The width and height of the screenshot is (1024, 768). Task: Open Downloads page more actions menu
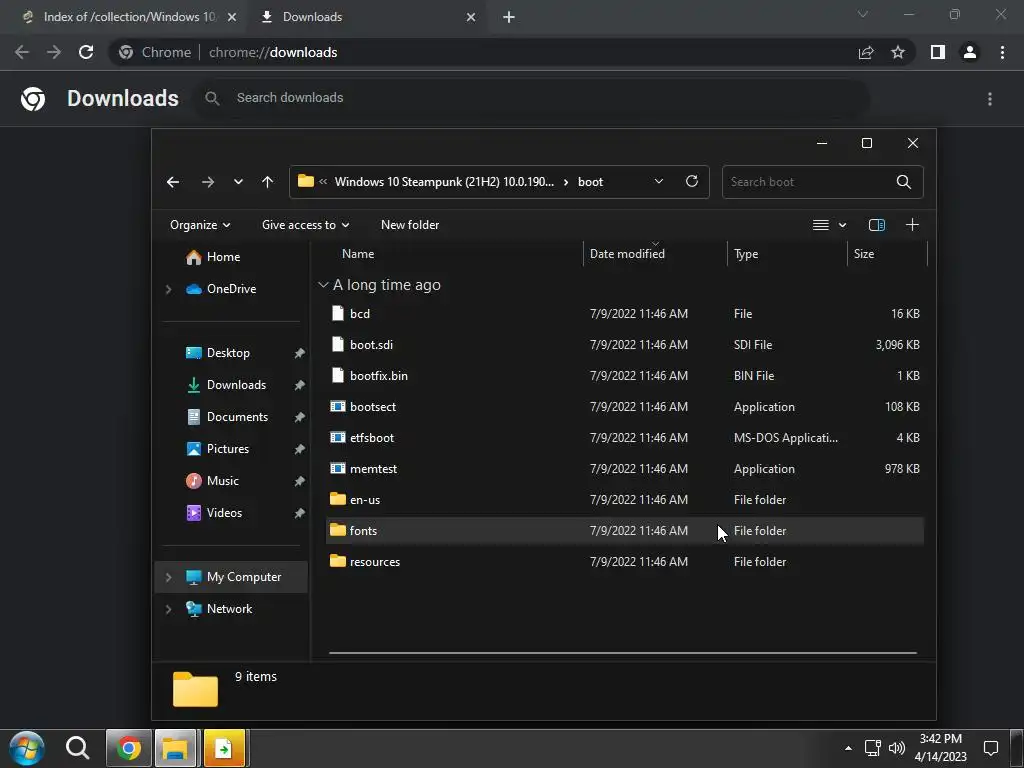990,99
